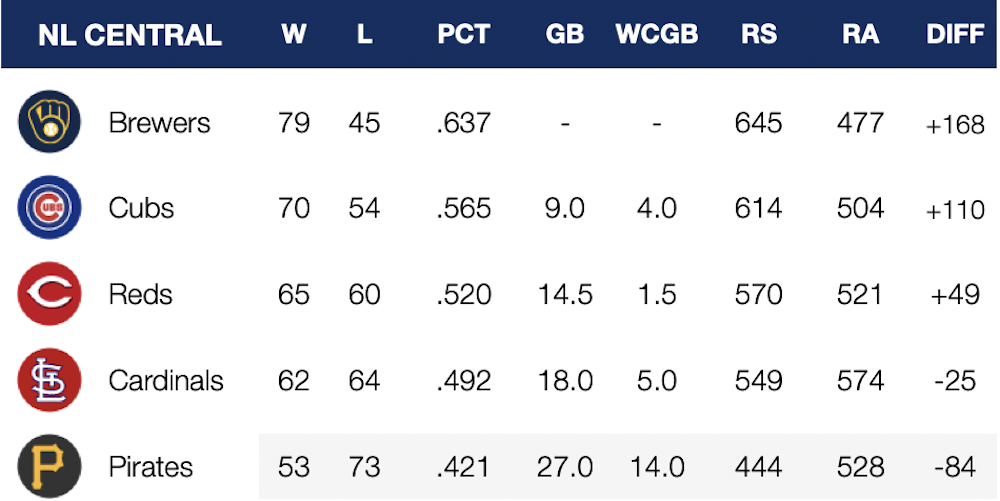Click the Cardinals team logo

point(47,381)
